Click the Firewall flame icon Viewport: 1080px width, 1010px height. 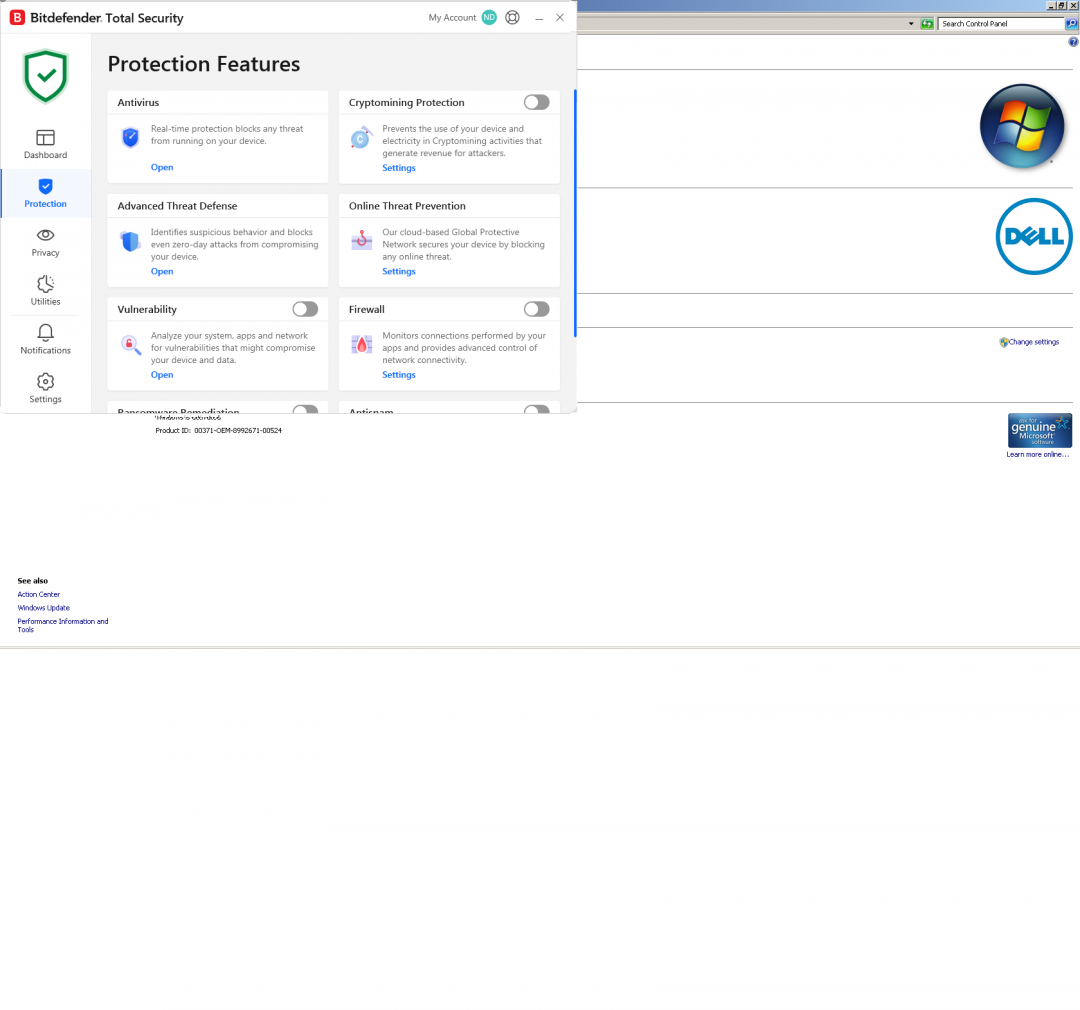click(362, 344)
